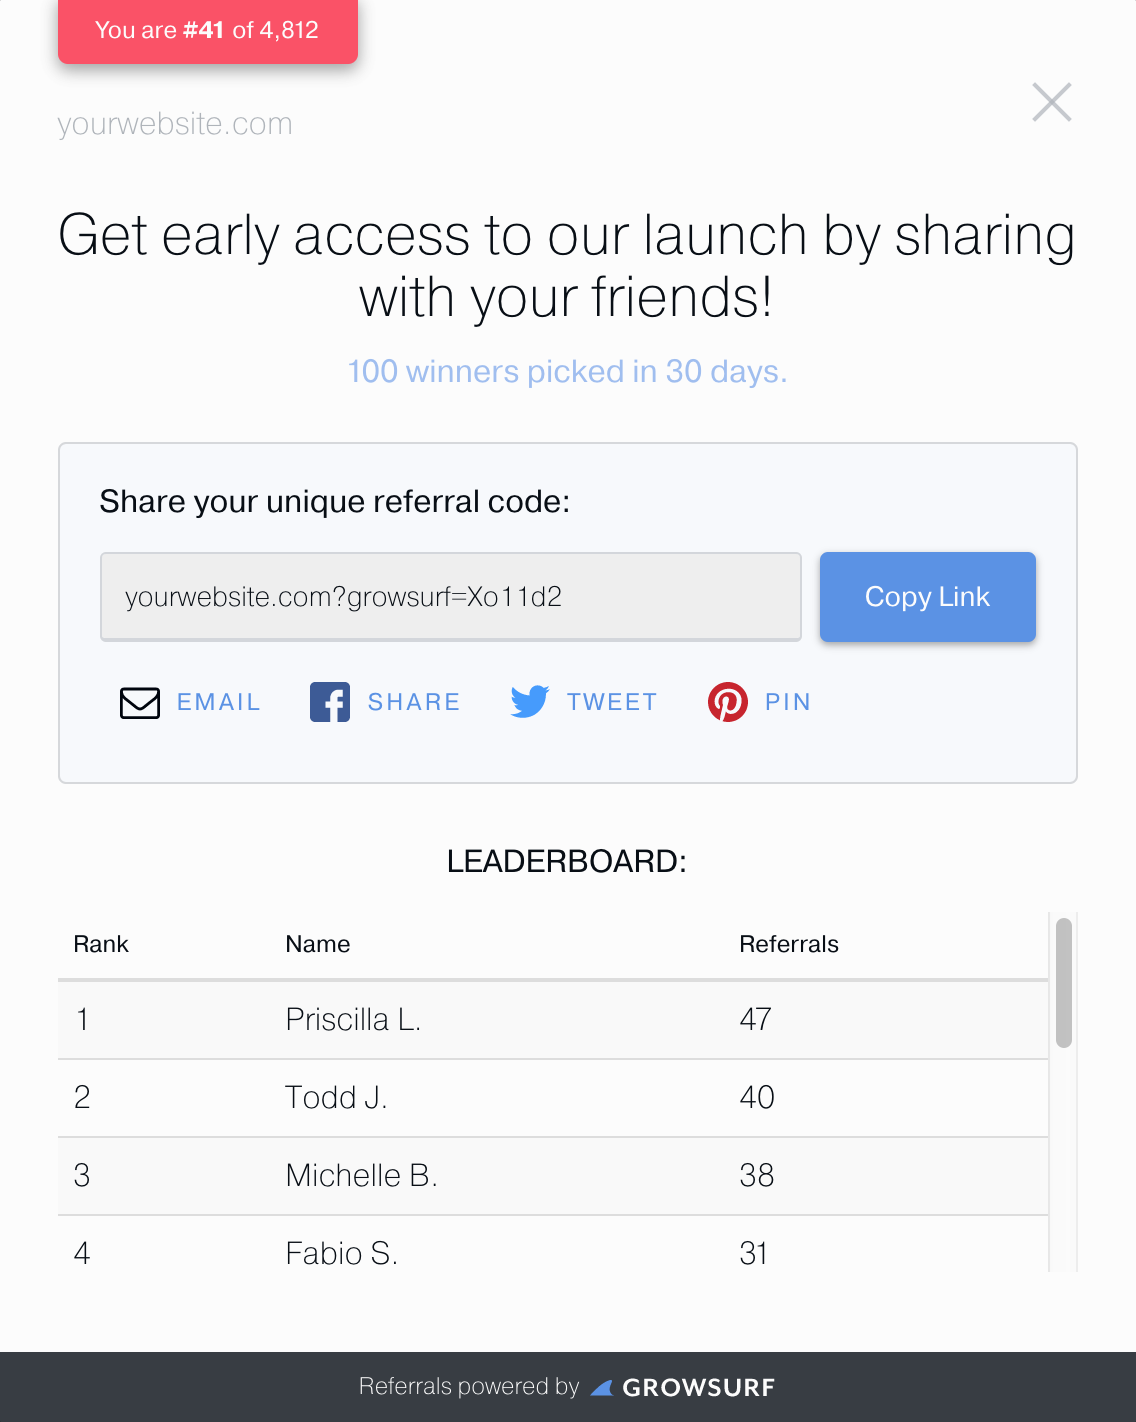Click the Pinterest logo icon
The height and width of the screenshot is (1422, 1136).
click(728, 702)
